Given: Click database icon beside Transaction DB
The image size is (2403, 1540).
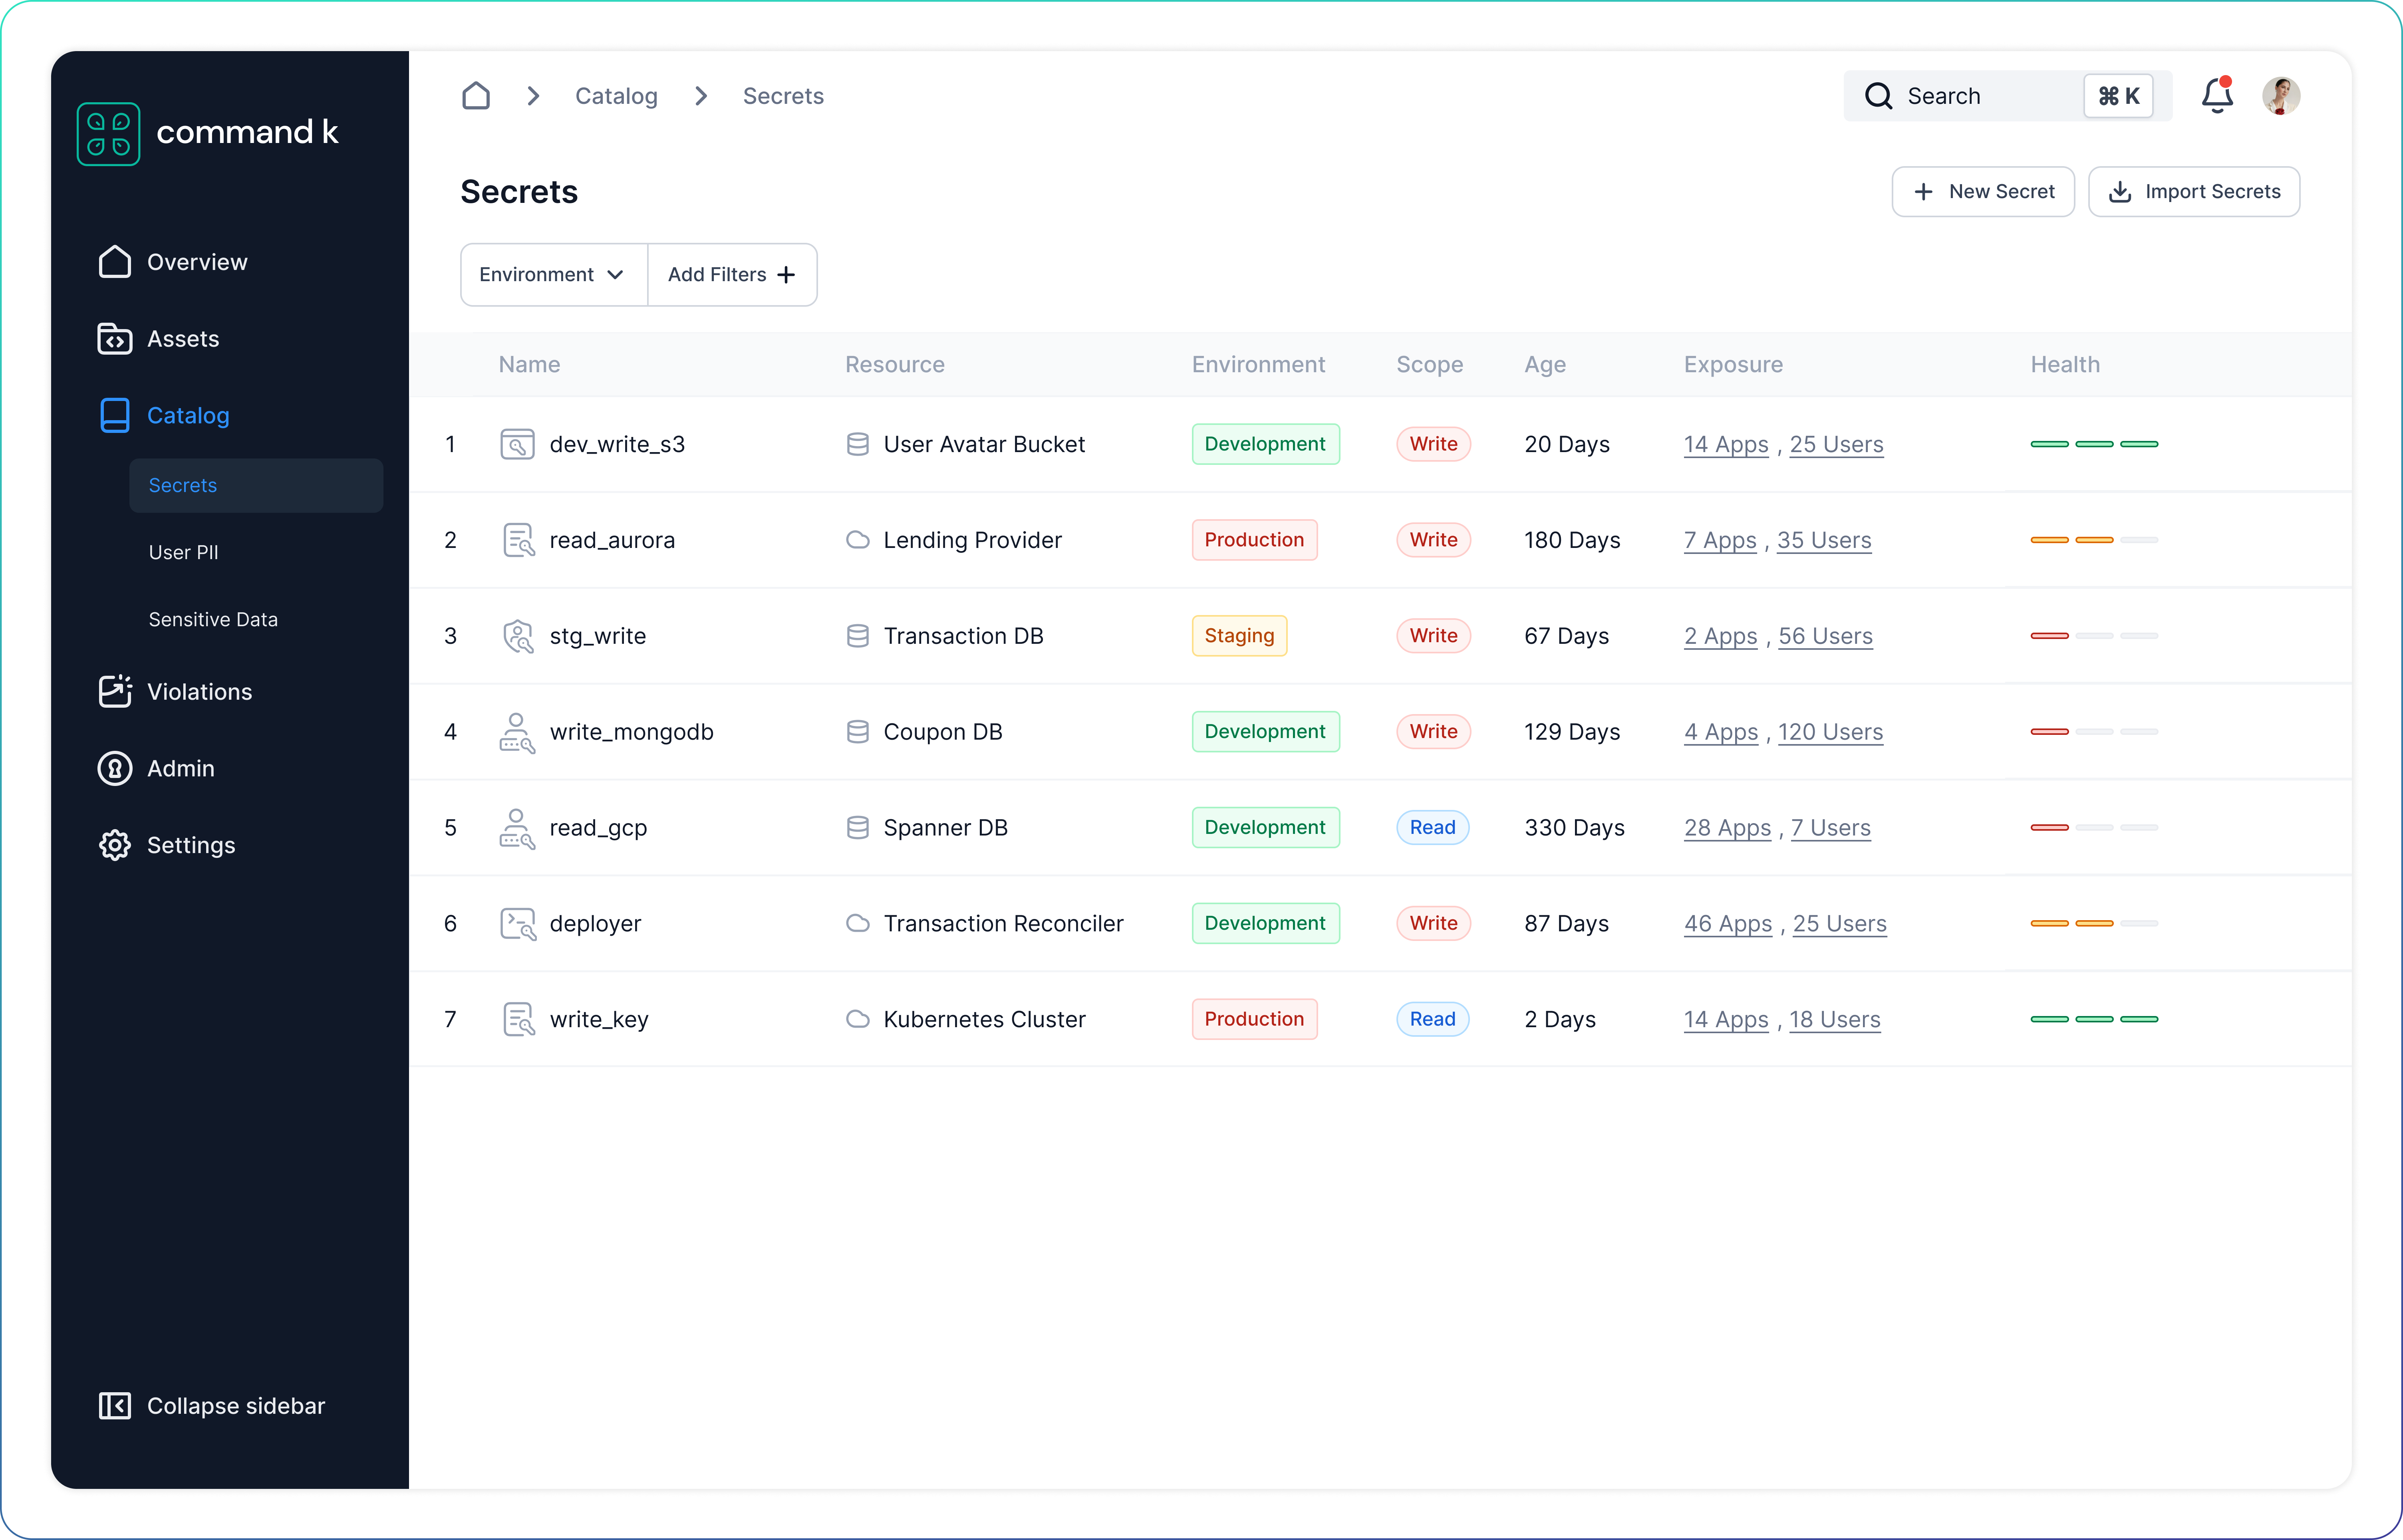Looking at the screenshot, I should pos(857,636).
